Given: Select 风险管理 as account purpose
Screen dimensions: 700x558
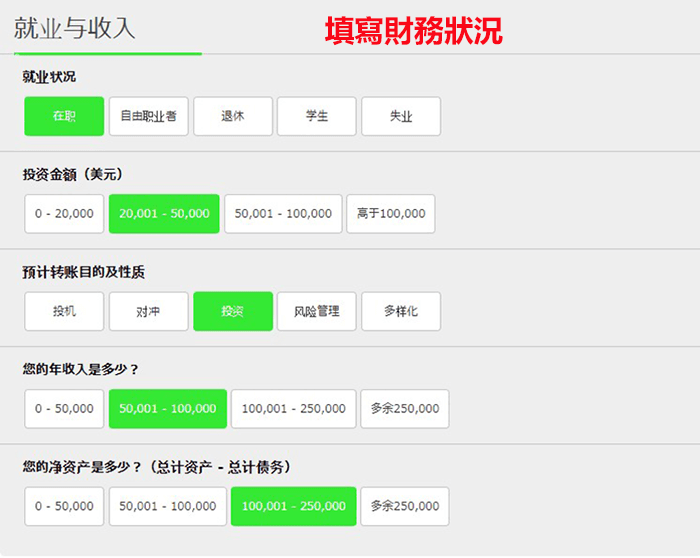Looking at the screenshot, I should click(316, 311).
